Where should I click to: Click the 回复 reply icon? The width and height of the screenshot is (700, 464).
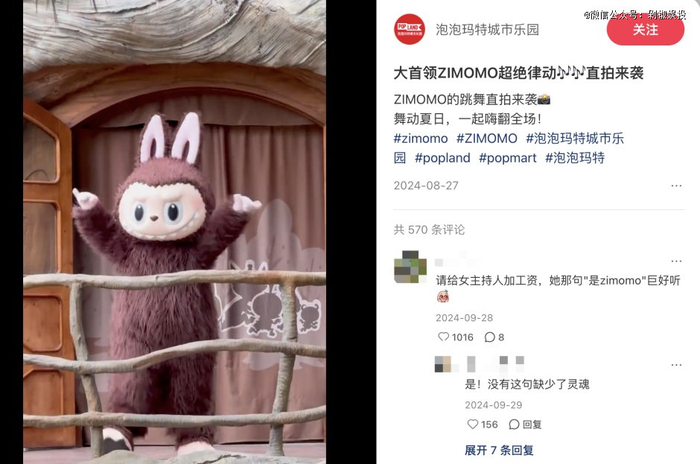click(525, 424)
